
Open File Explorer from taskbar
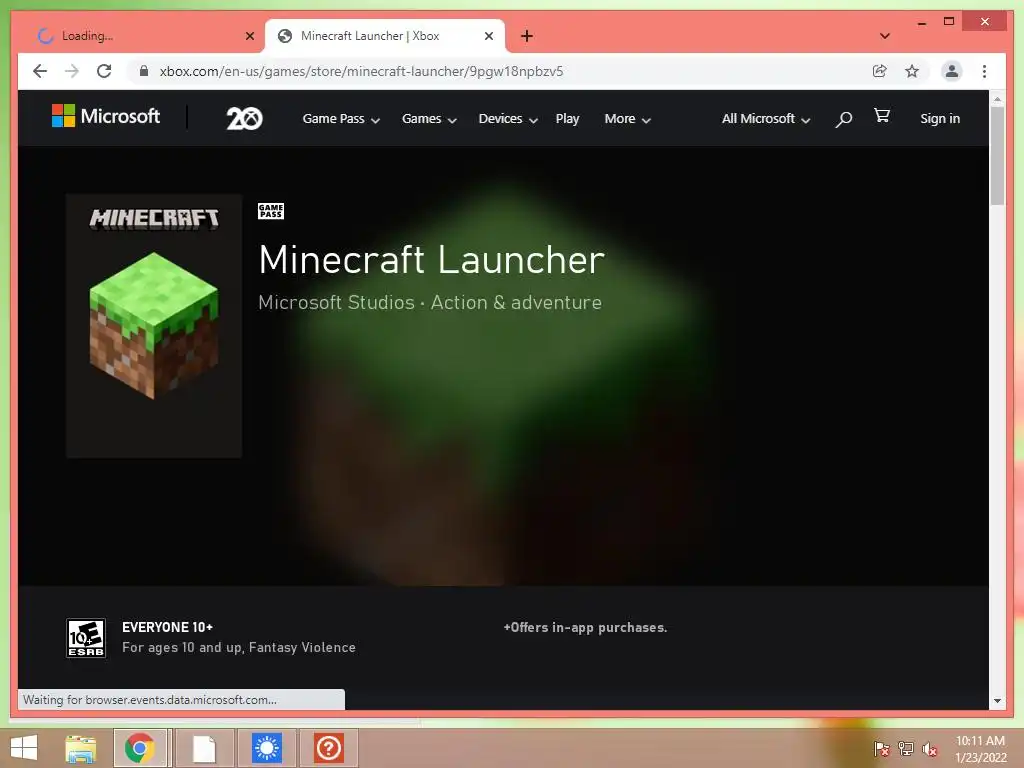[81, 748]
